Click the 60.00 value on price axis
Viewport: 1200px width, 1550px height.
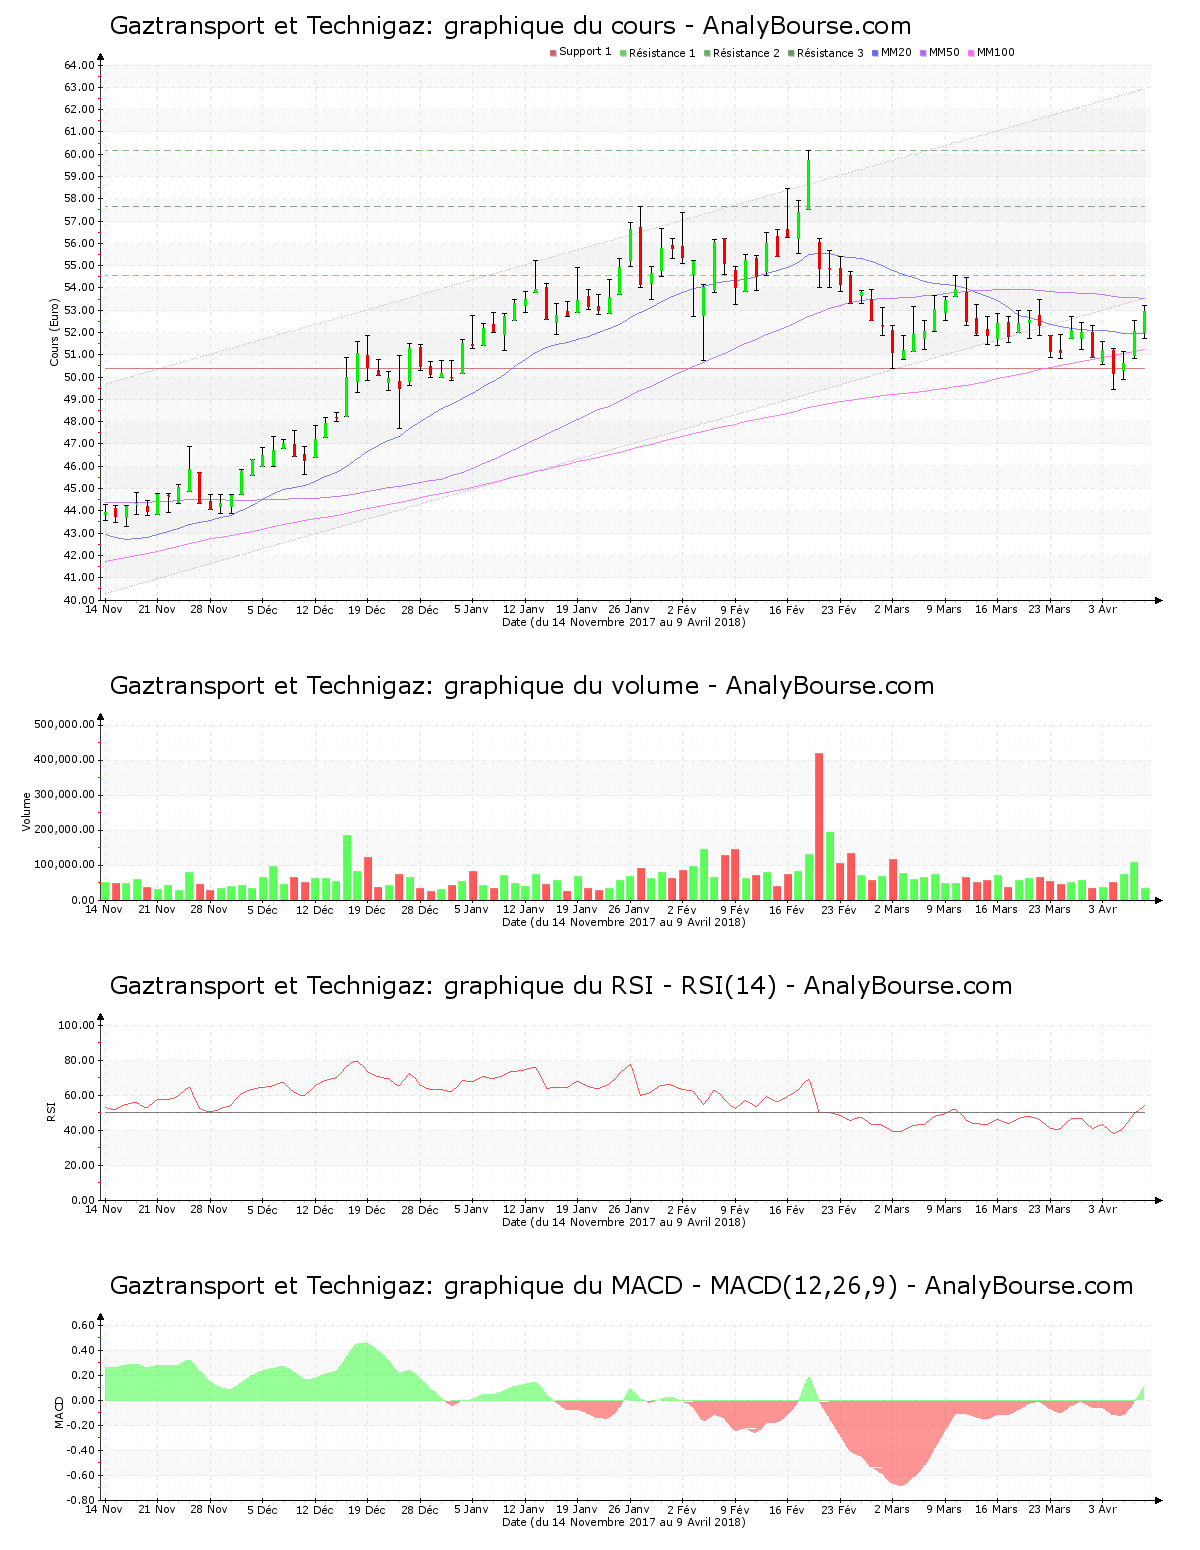(79, 154)
